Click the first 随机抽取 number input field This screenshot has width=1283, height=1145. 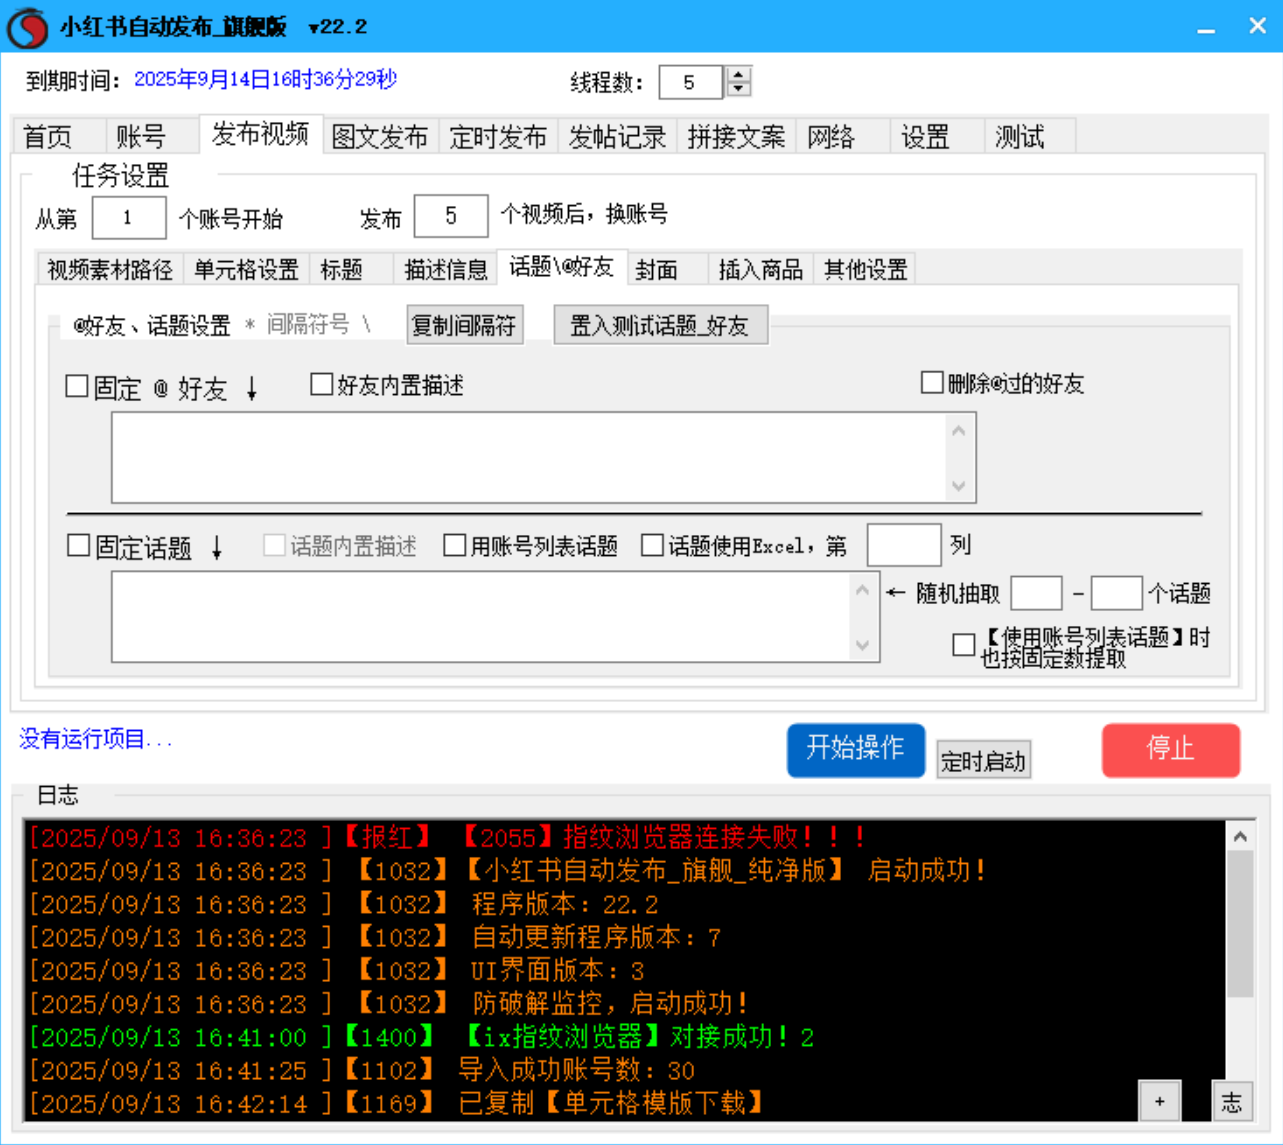pos(1034,592)
